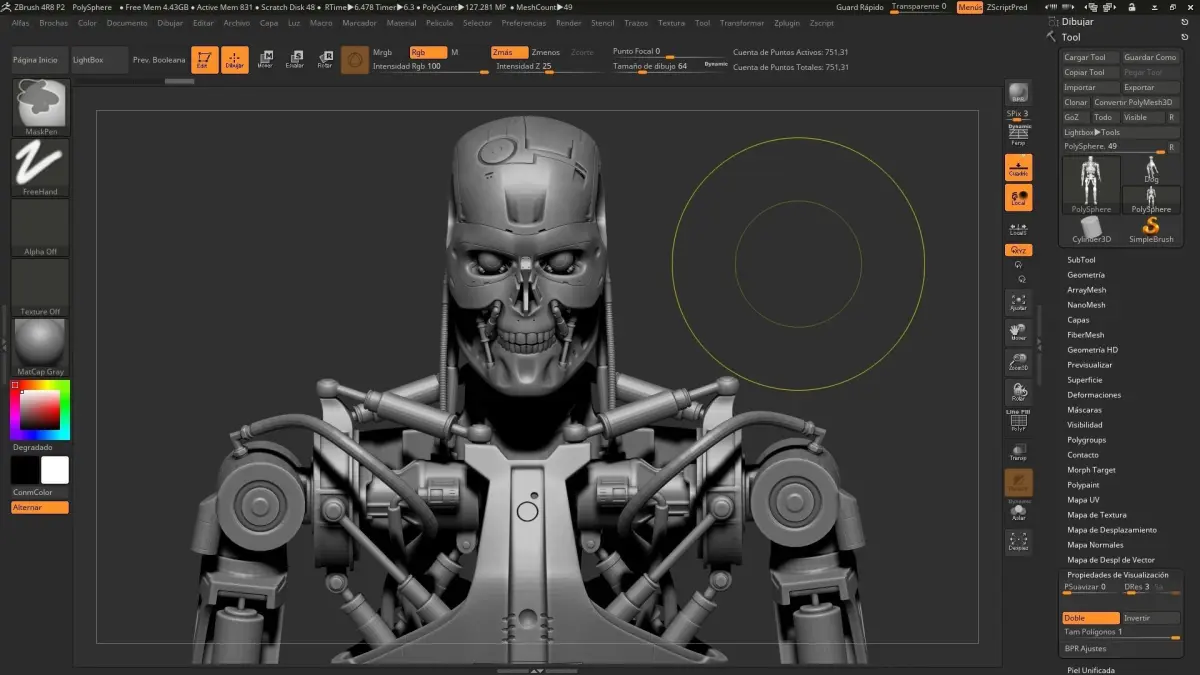
Task: Click the Cargar Tool button
Action: (x=1090, y=58)
